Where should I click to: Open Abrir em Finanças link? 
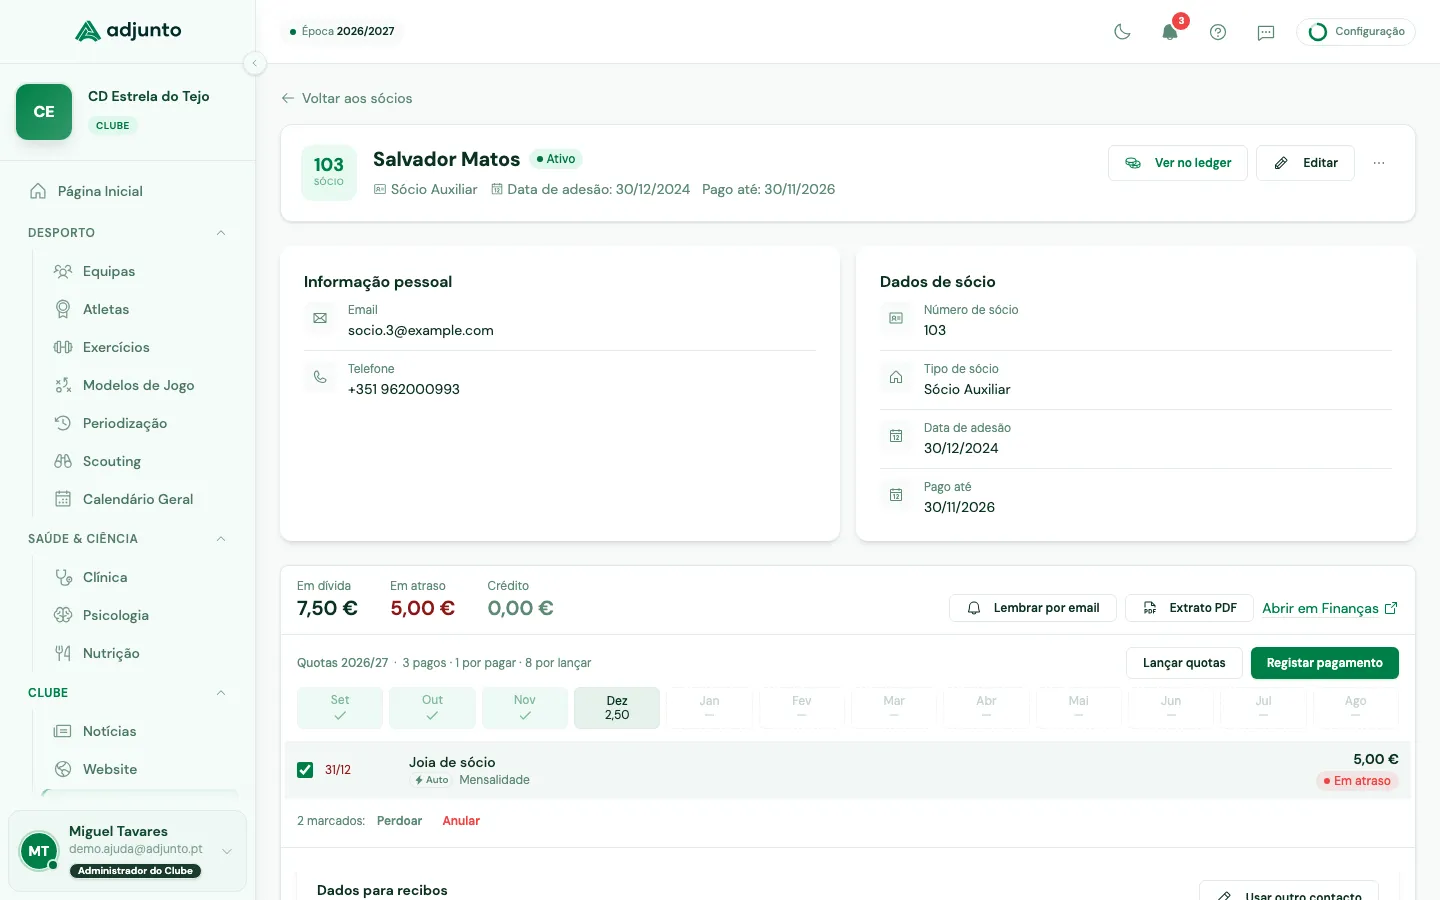[x=1330, y=608]
